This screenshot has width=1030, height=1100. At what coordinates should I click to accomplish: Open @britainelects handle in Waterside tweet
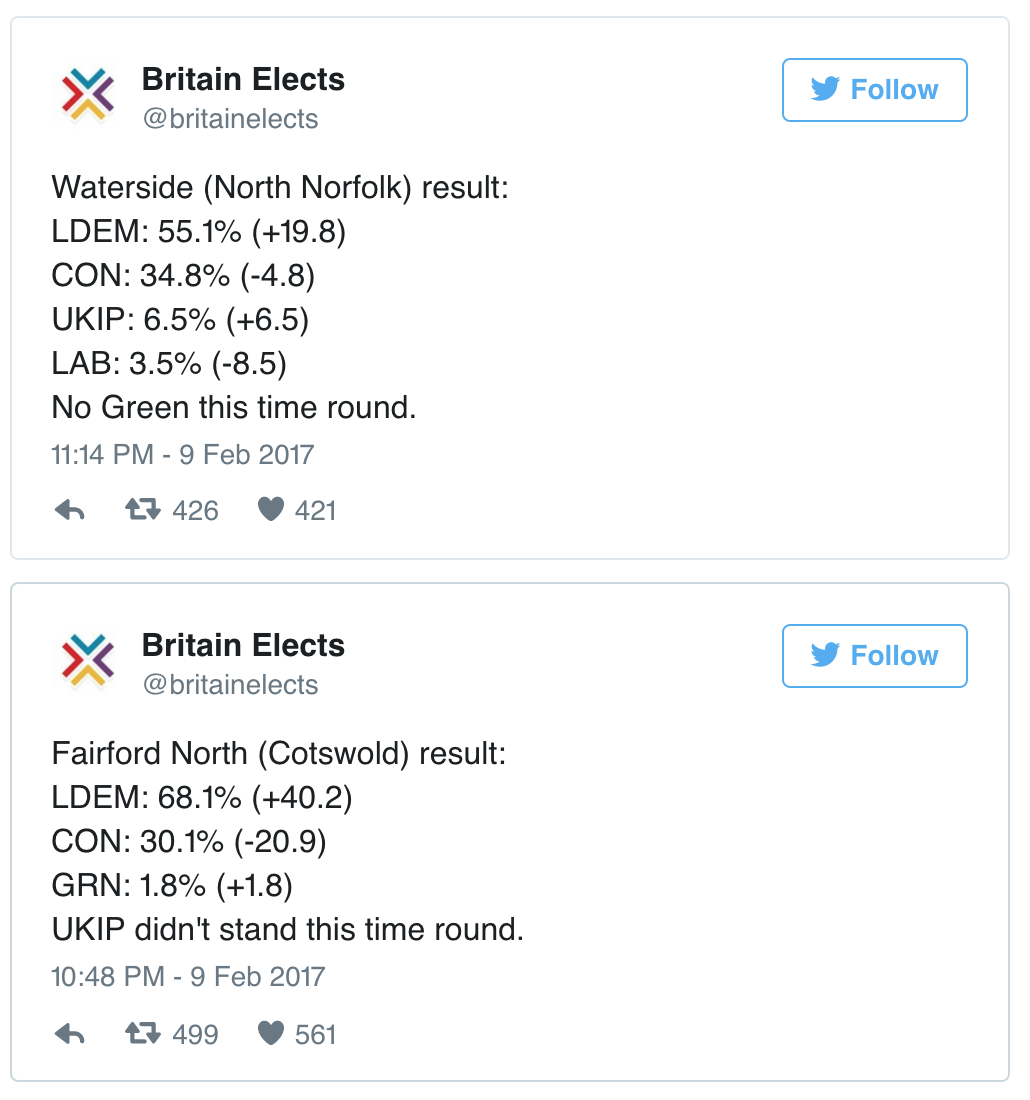pos(230,119)
